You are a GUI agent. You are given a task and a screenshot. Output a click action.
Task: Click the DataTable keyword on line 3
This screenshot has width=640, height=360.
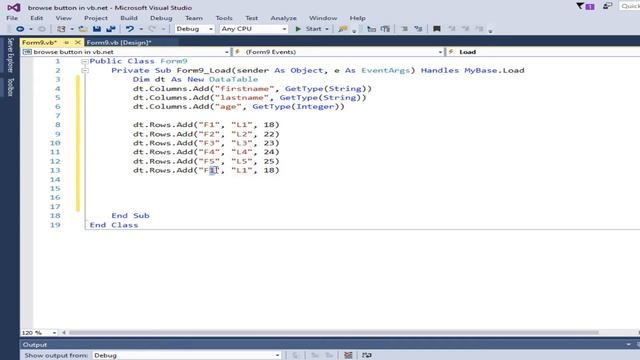[233, 79]
